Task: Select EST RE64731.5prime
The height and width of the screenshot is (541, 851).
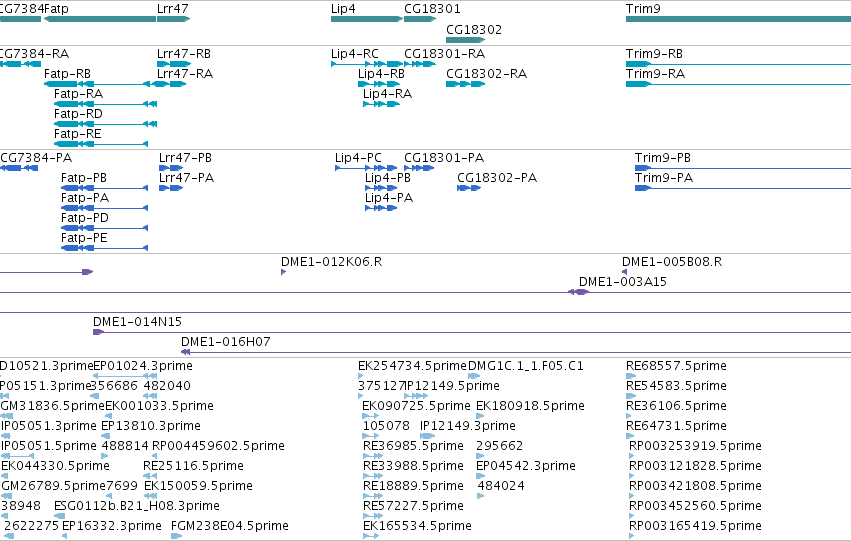Action: [x=630, y=436]
